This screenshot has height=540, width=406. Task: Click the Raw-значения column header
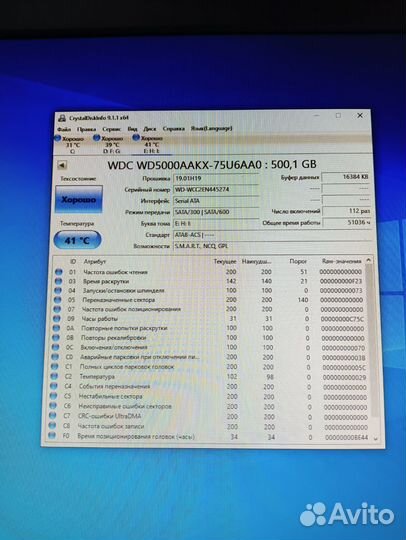[x=341, y=261]
